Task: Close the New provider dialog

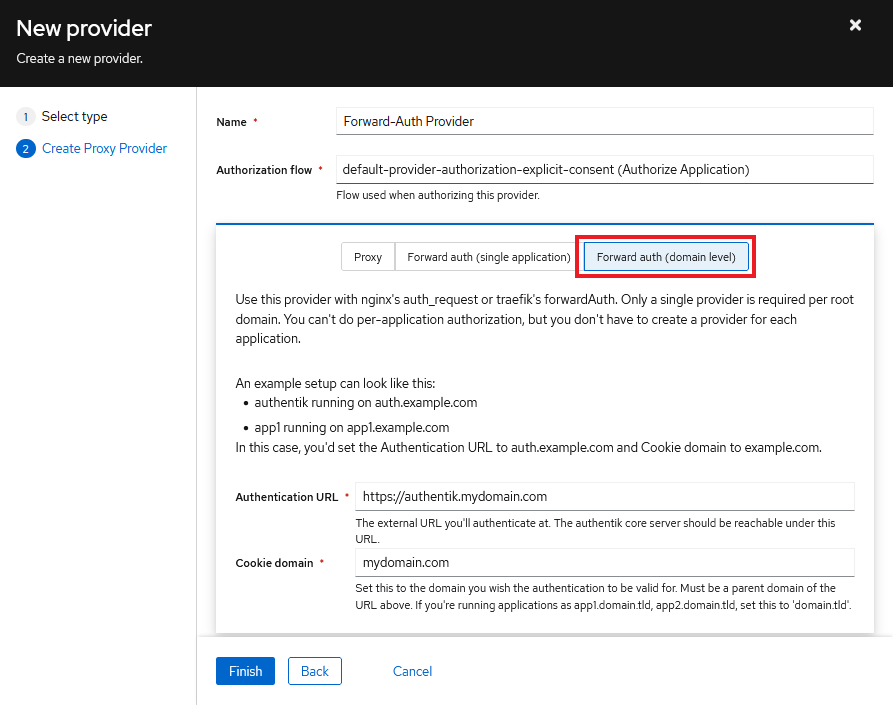Action: pos(855,25)
